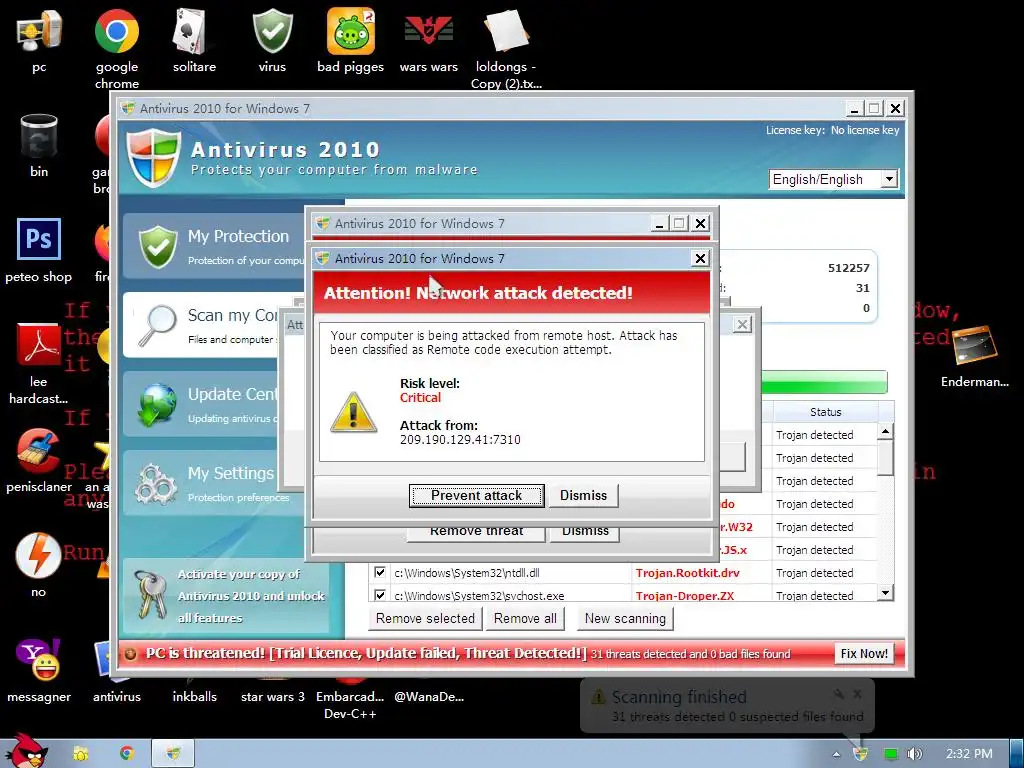Click the Fix Now! button
Viewport: 1024px width, 768px height.
point(863,654)
